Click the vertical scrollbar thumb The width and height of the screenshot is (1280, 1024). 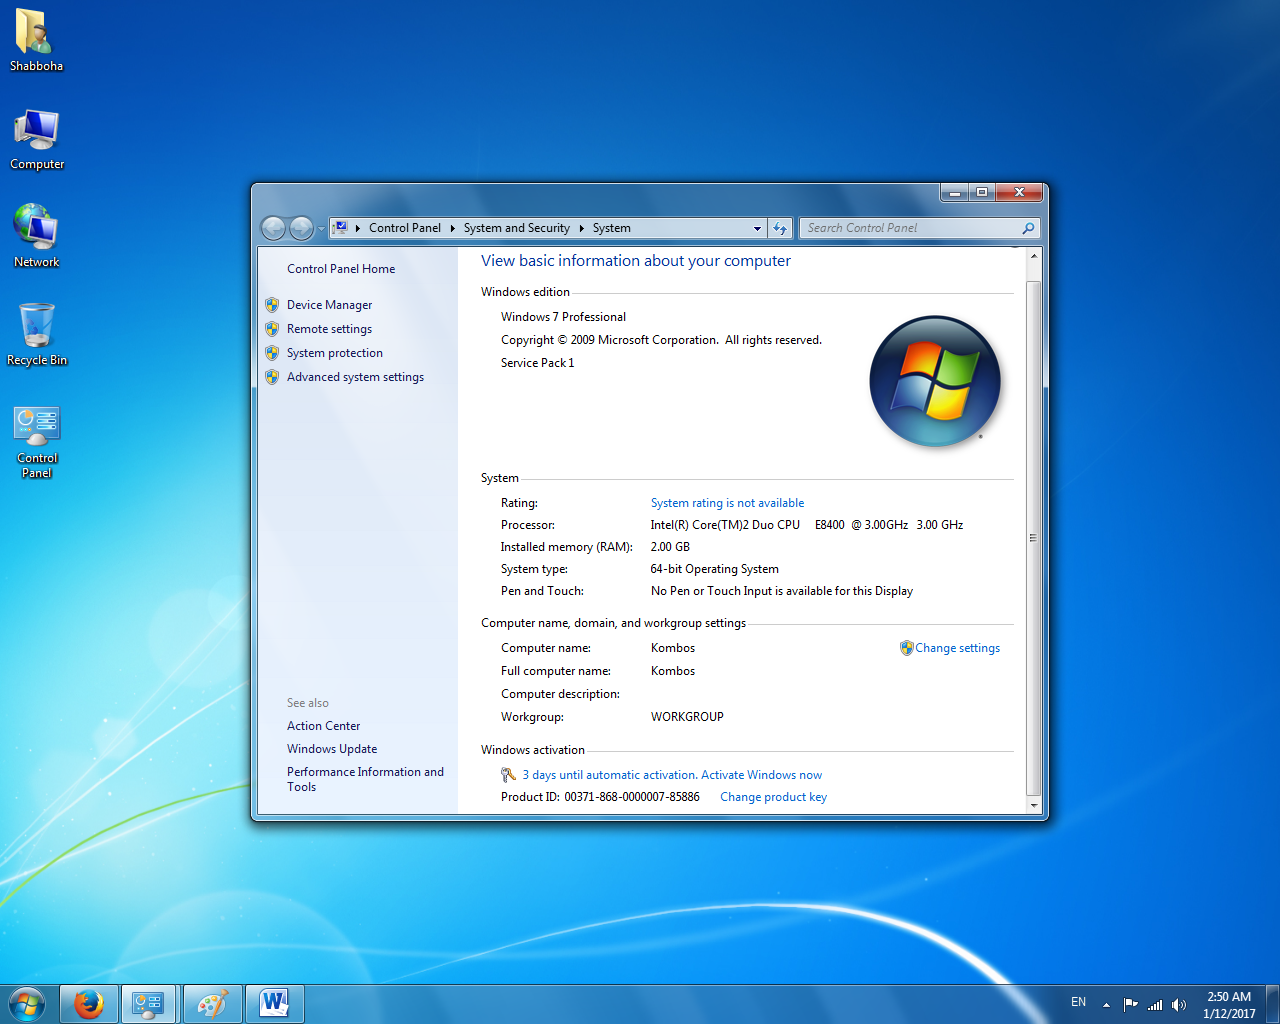[x=1034, y=538]
